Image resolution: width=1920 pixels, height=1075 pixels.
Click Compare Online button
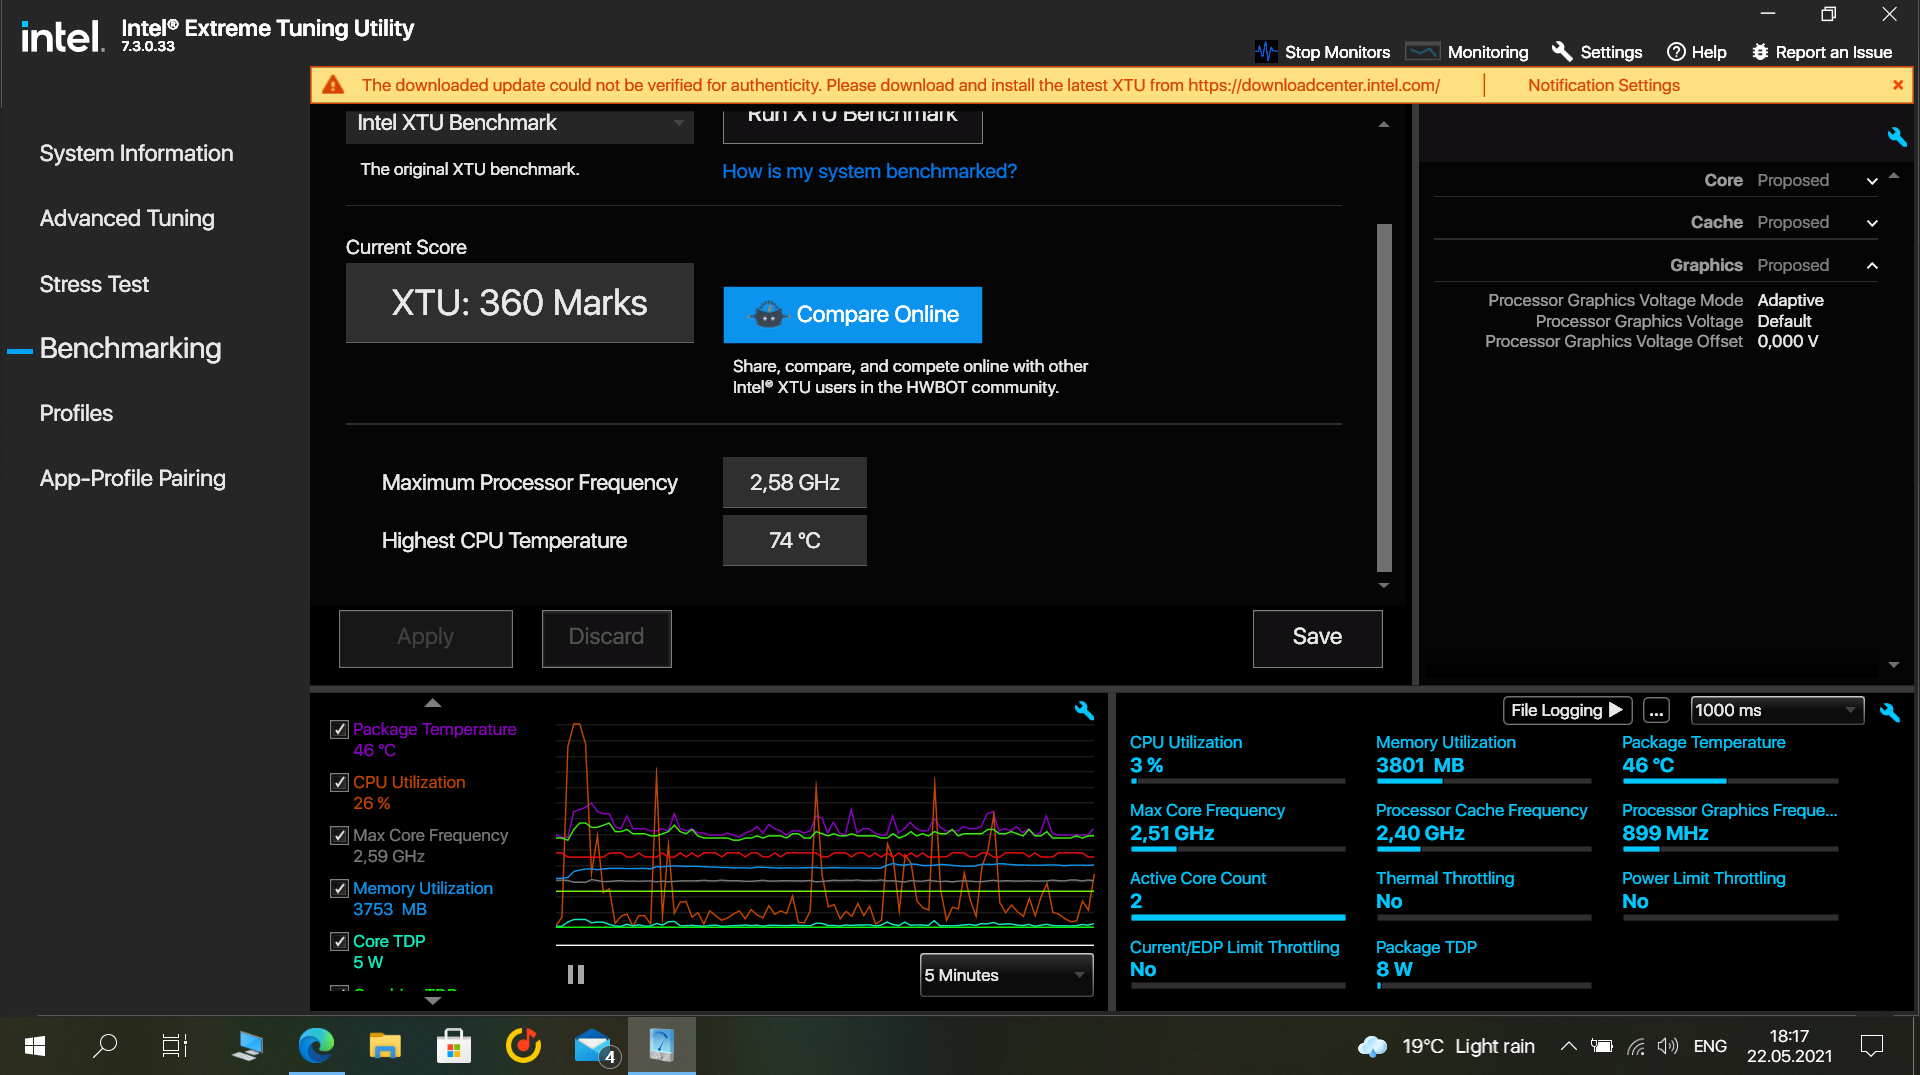coord(852,314)
